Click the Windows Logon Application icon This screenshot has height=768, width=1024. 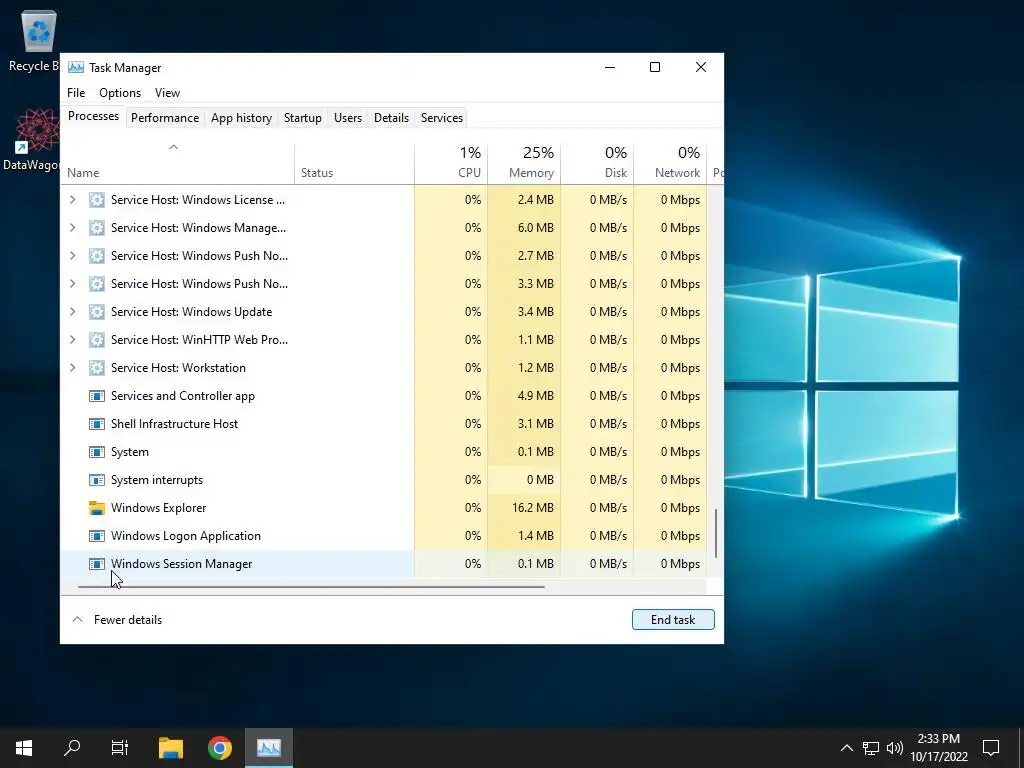pyautogui.click(x=97, y=536)
